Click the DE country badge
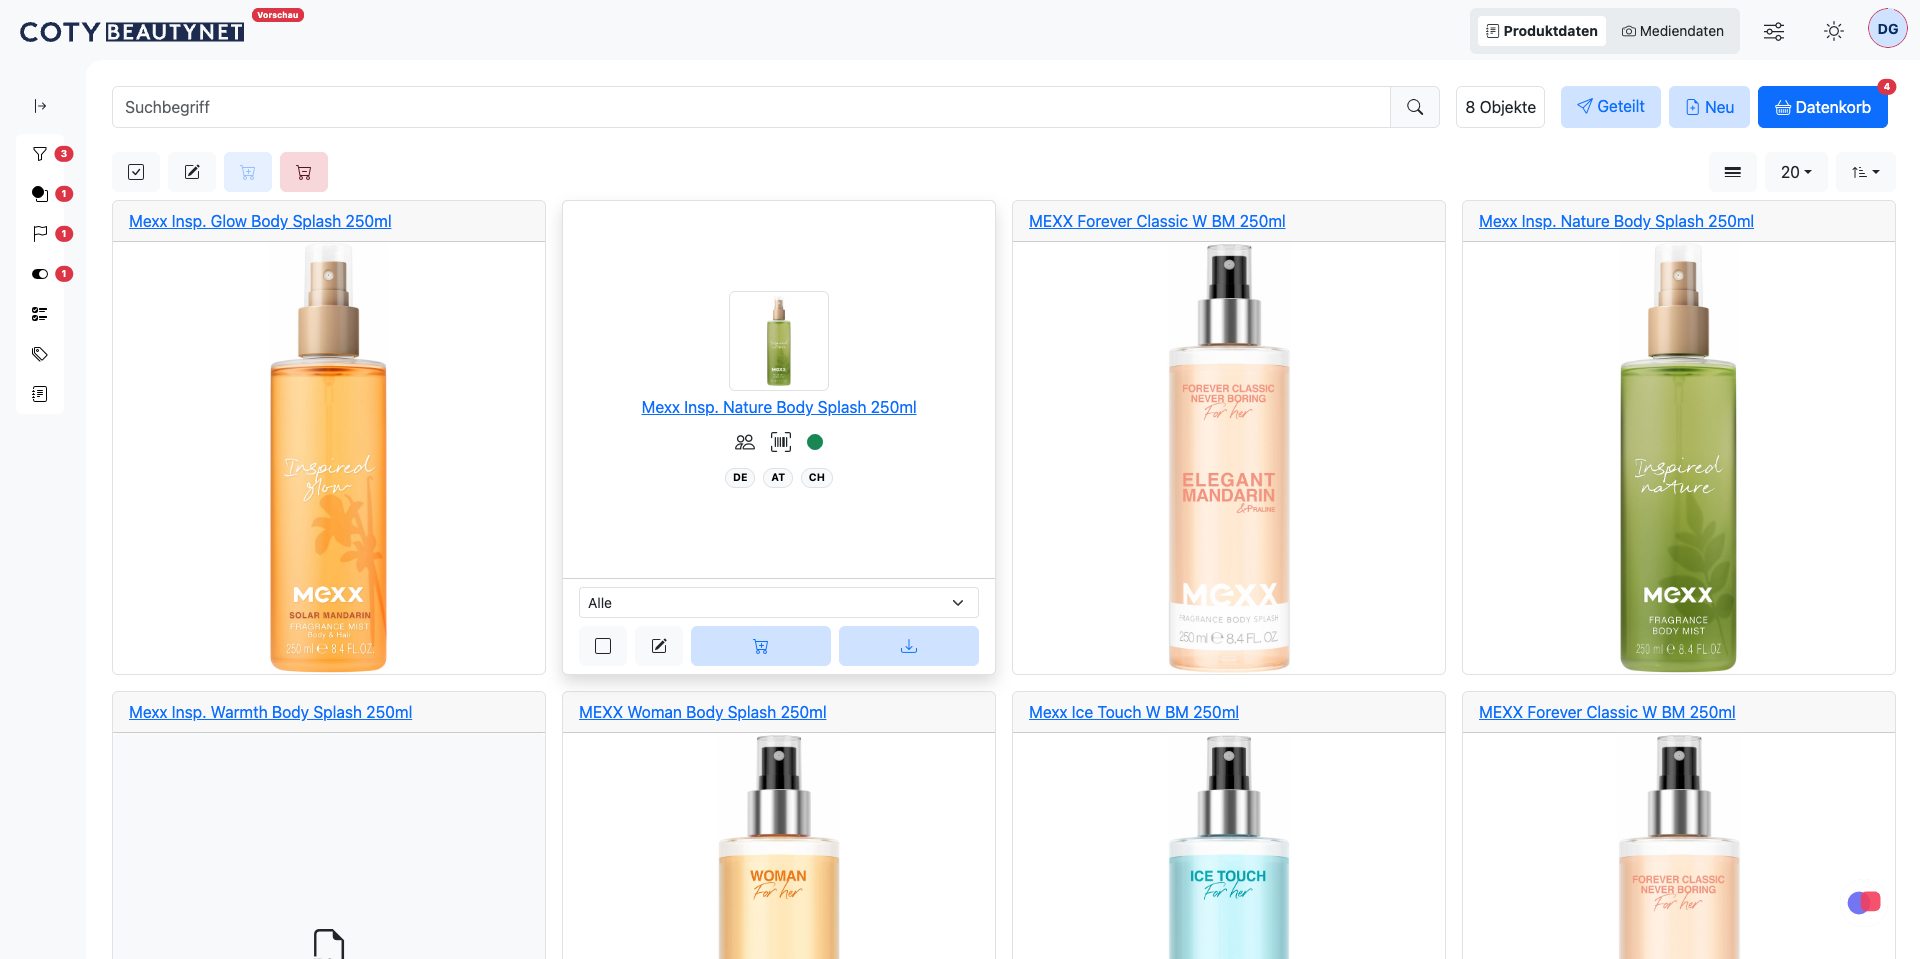Image resolution: width=1920 pixels, height=959 pixels. pos(740,477)
